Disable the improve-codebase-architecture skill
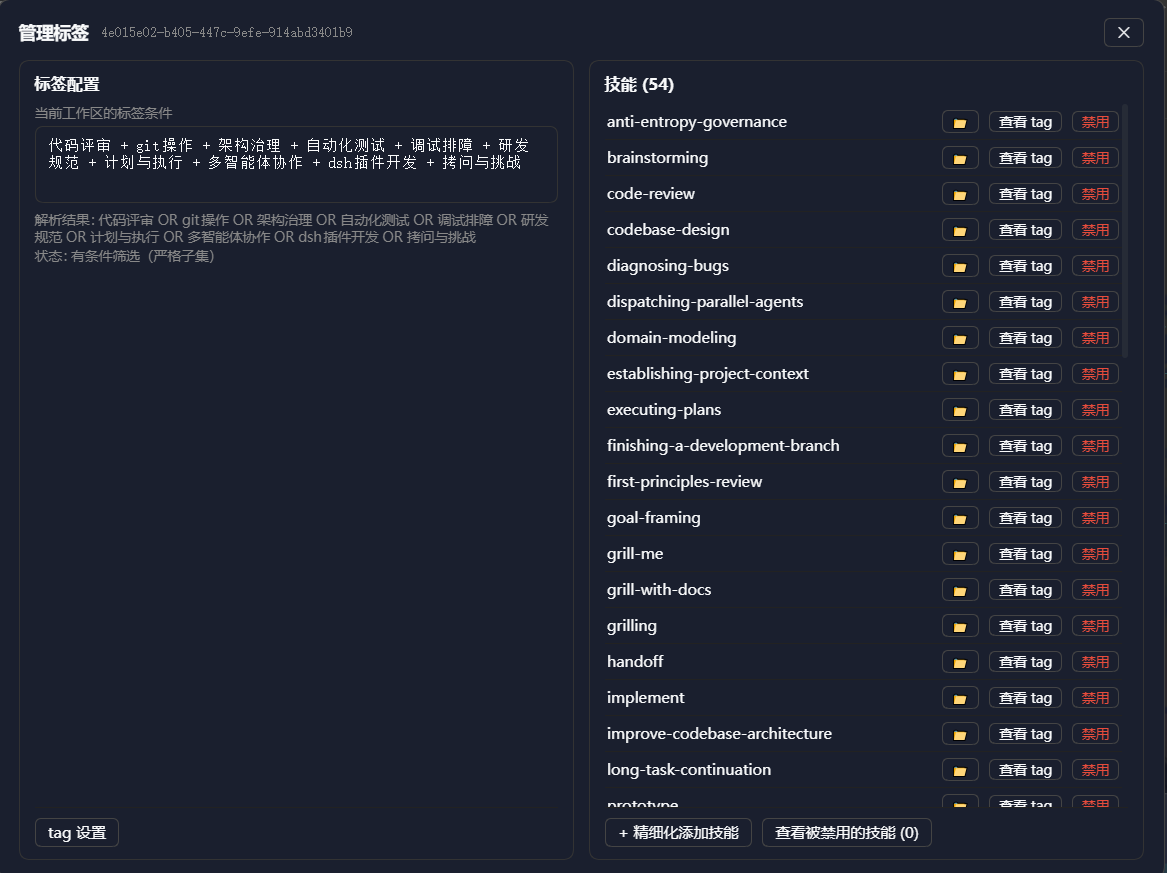 coord(1095,734)
